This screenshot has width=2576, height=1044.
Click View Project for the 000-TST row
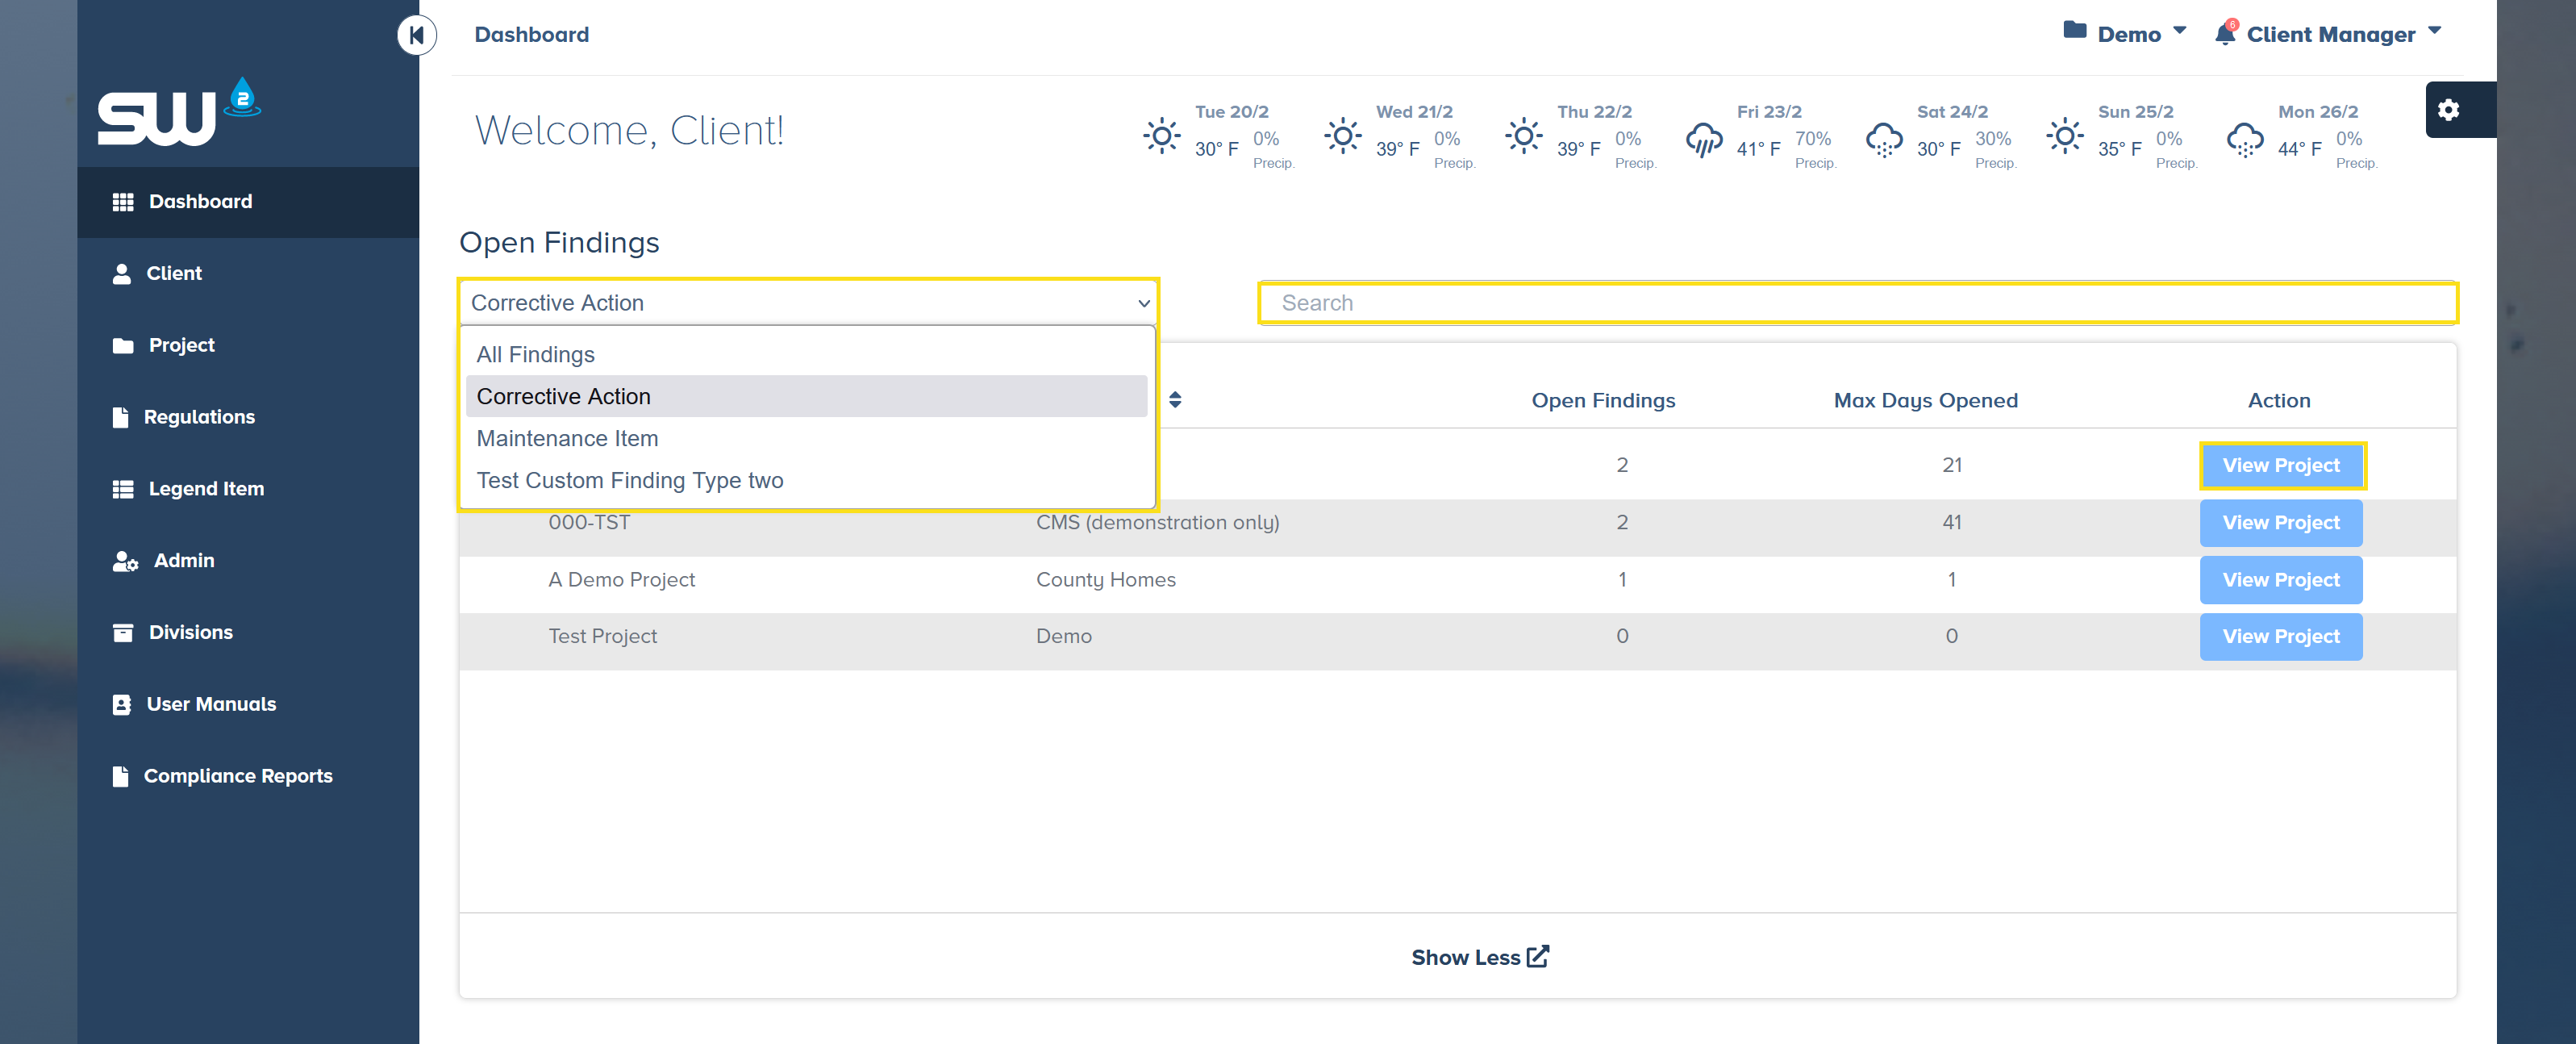click(2280, 523)
